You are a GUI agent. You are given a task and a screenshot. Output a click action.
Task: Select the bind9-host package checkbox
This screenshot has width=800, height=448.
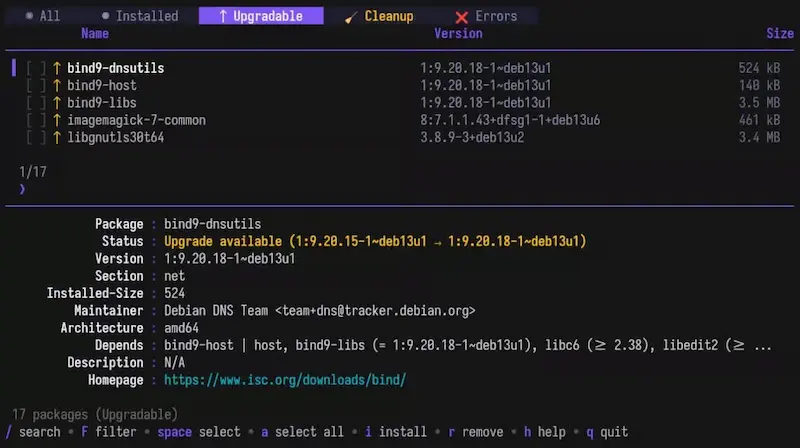tap(36, 86)
